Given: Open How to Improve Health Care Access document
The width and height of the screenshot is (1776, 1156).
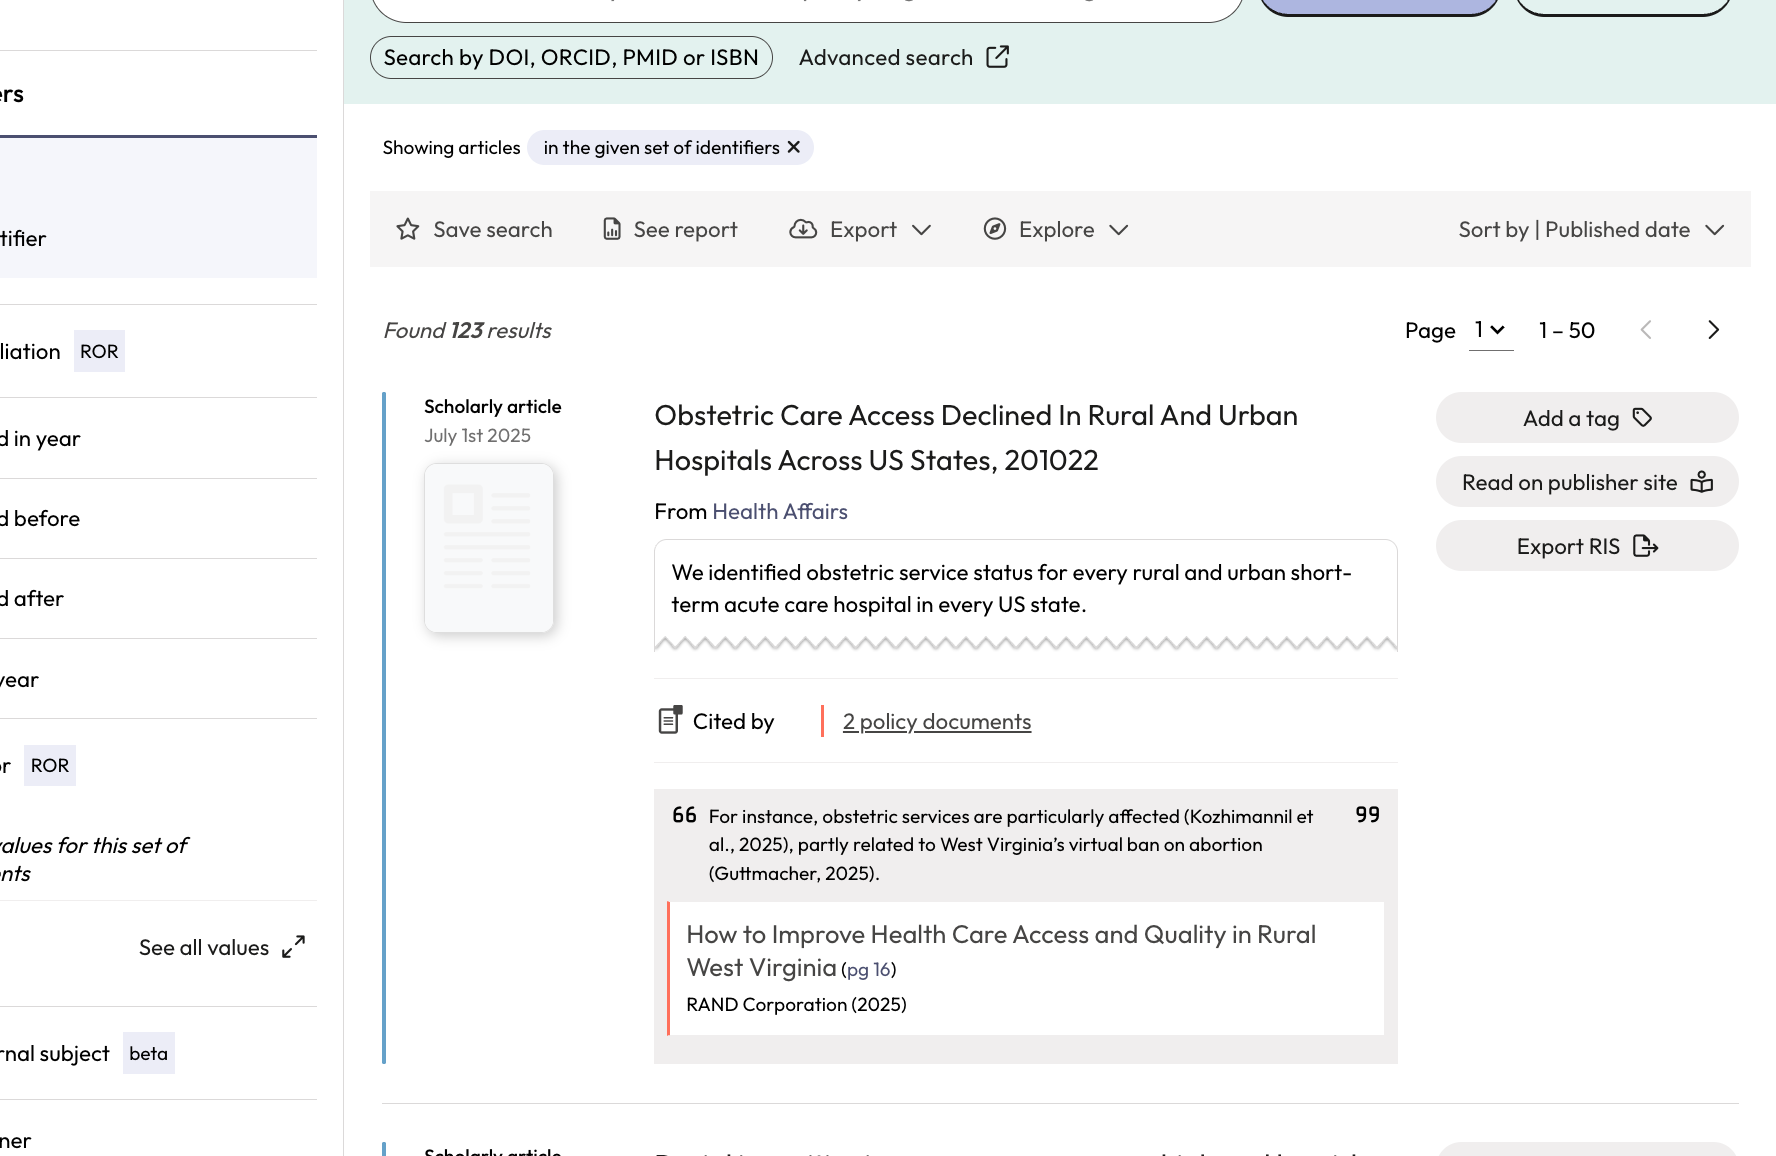Looking at the screenshot, I should (x=1001, y=950).
